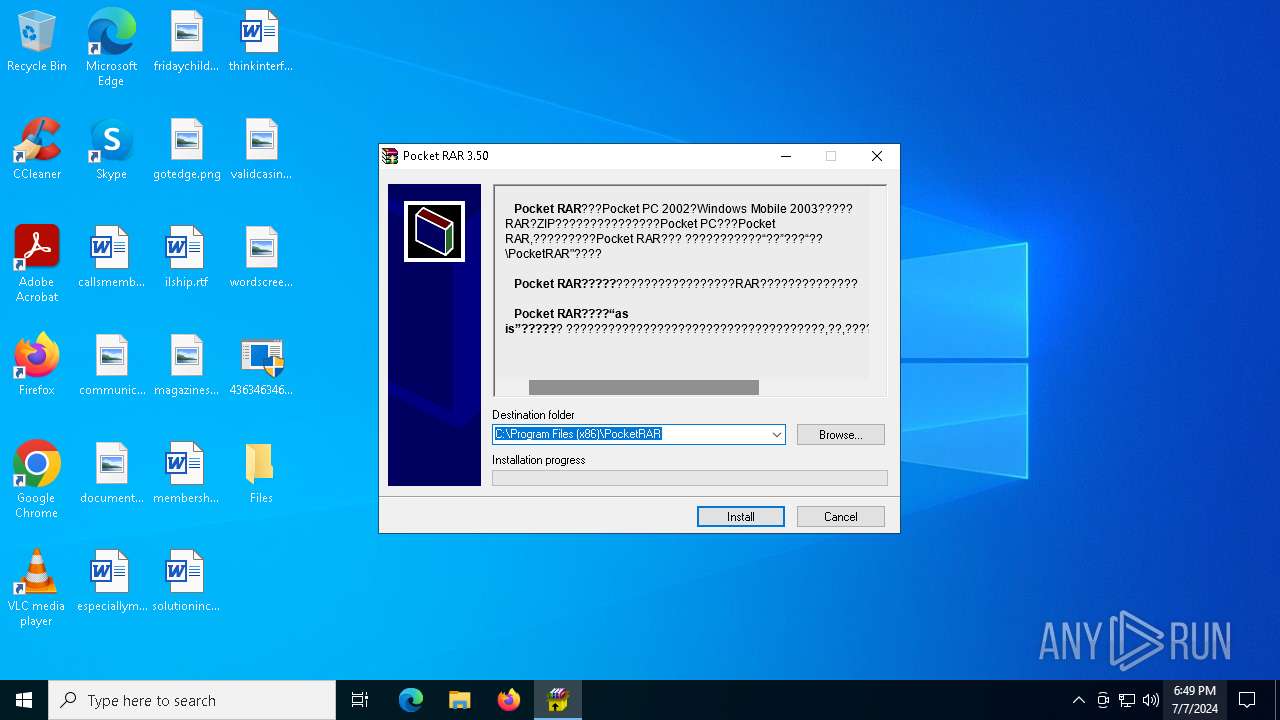Screen dimensions: 1280x720
Task: Click the Browse... button
Action: point(841,434)
